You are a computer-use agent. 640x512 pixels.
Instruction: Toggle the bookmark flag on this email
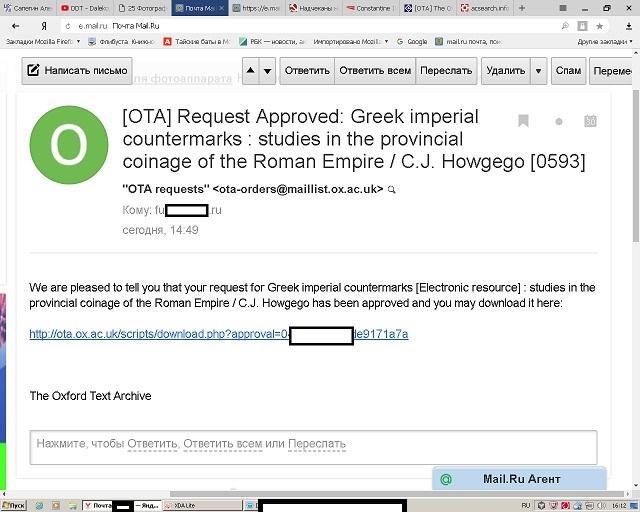click(523, 121)
